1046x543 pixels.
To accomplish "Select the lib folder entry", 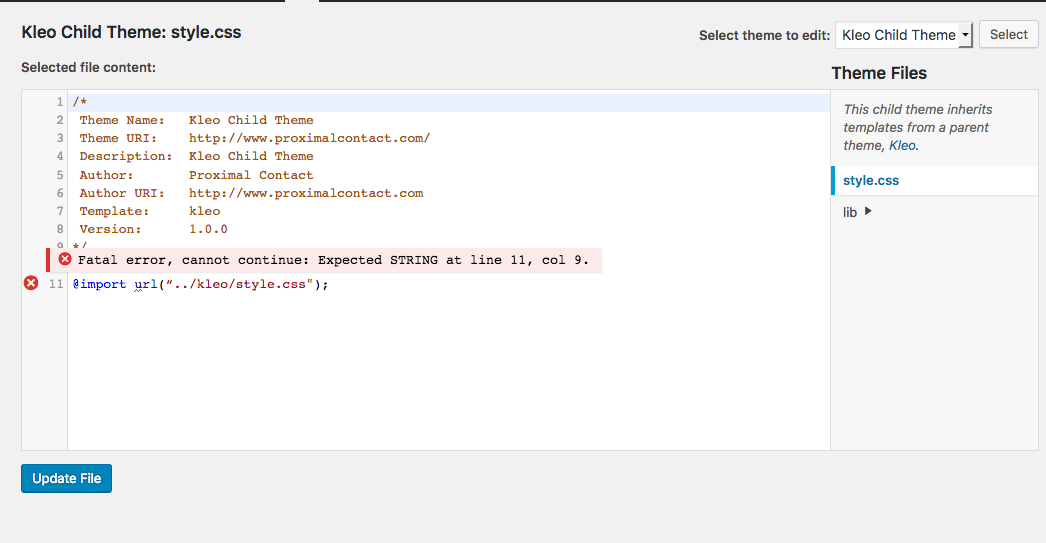I will [850, 212].
